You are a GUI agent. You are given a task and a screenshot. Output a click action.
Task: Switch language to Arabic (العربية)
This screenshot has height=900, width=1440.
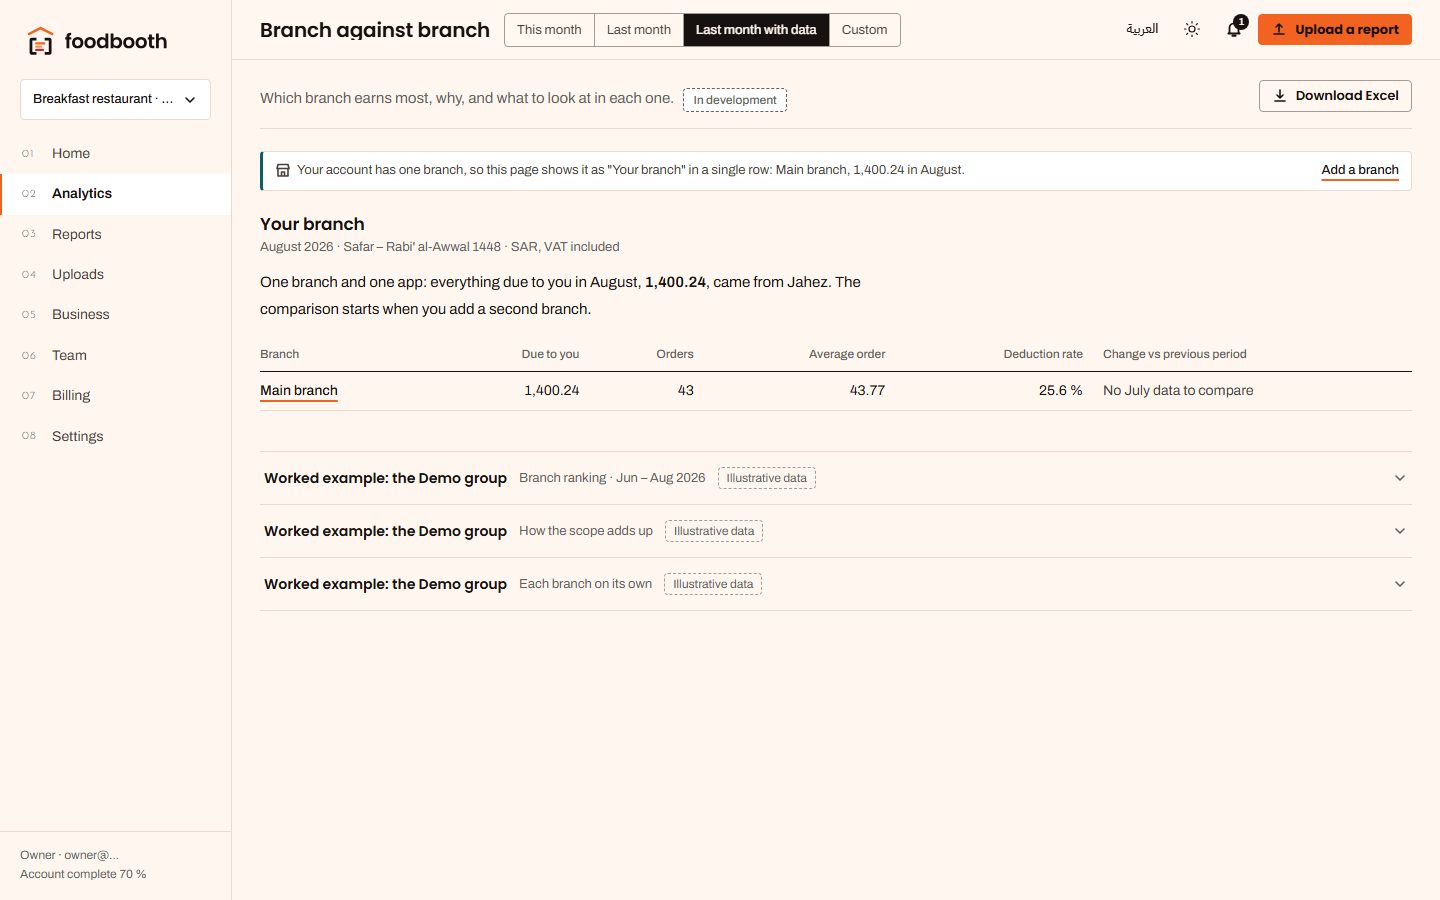(1142, 29)
